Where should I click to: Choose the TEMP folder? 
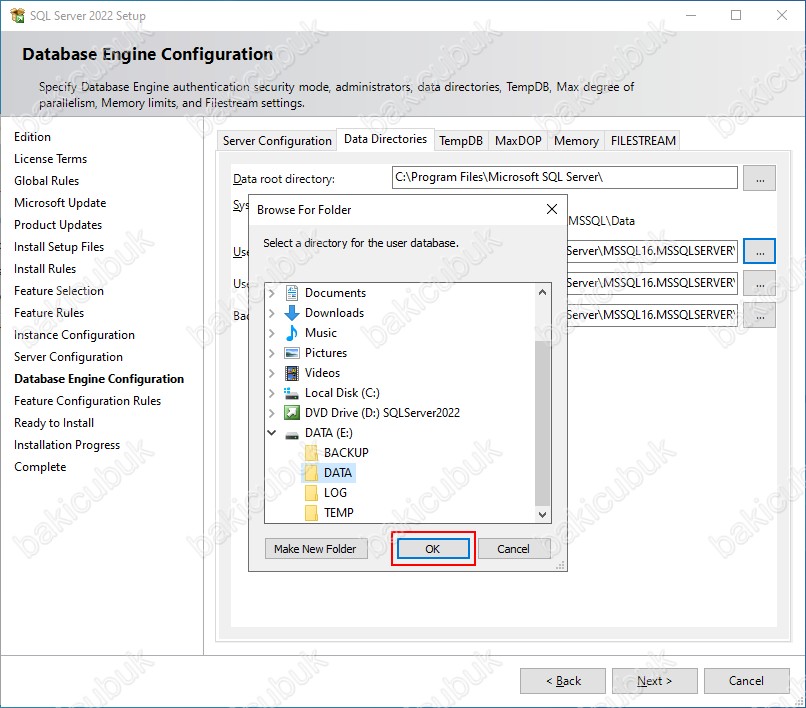(338, 513)
